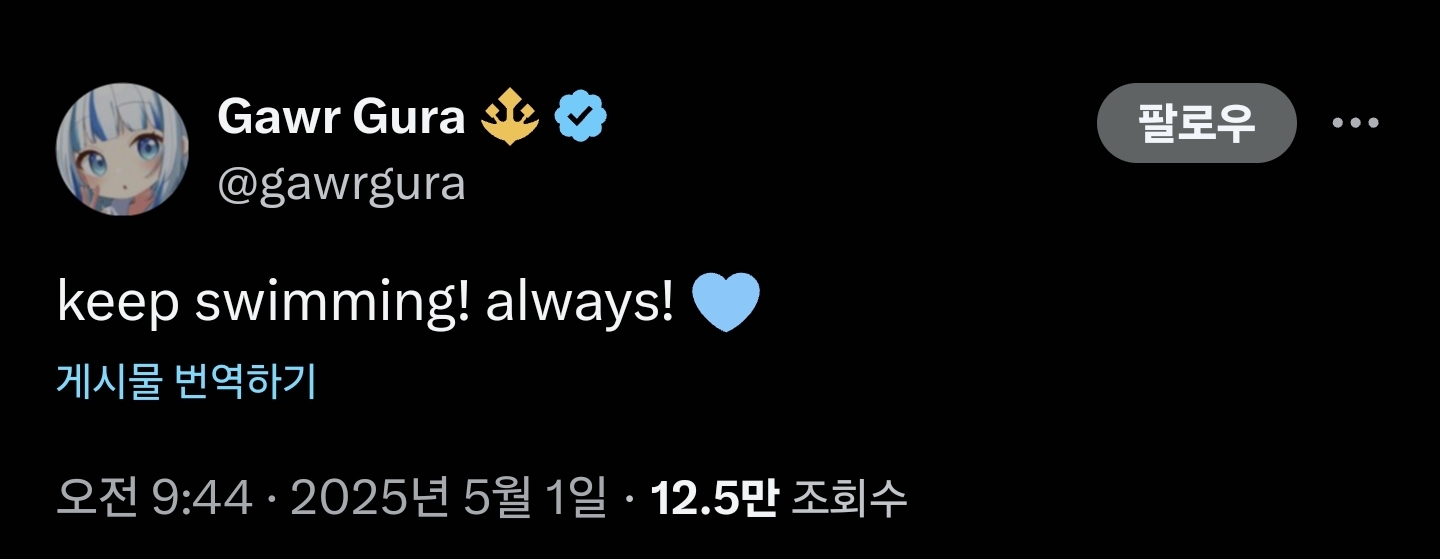Screen dimensions: 1440x559
Task: Click the blue verified checkmark badge
Action: (x=582, y=119)
